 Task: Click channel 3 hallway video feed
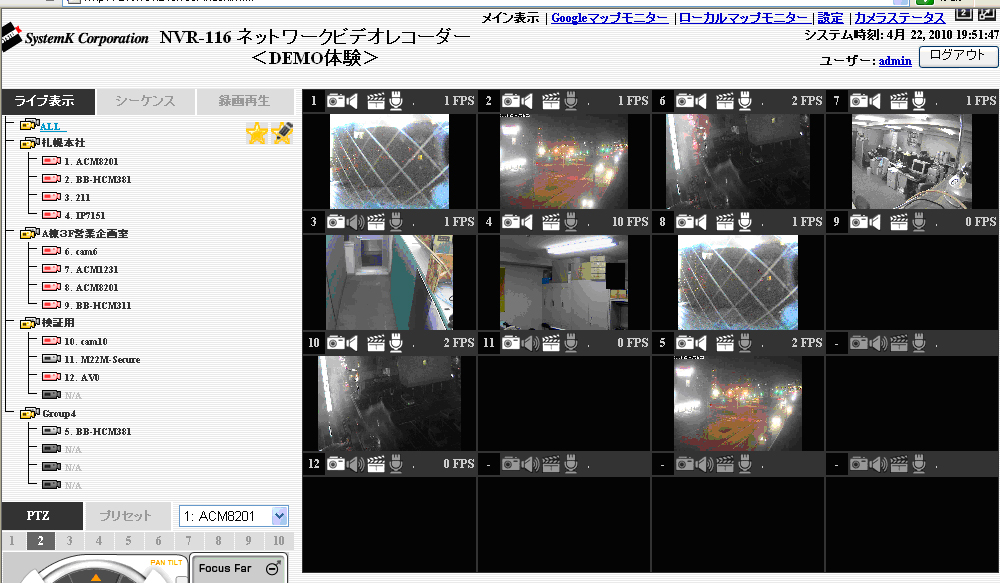click(x=389, y=282)
